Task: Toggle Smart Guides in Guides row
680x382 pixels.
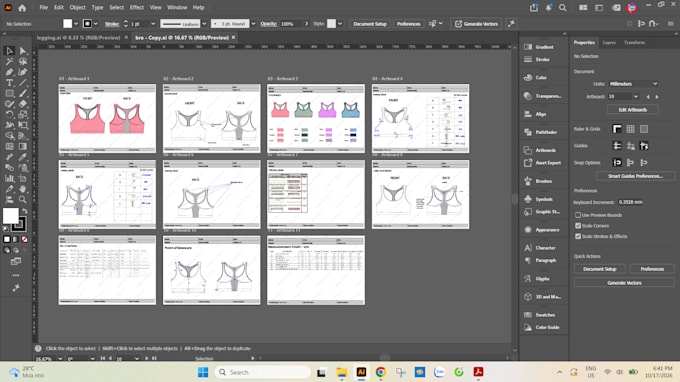Action: (x=644, y=146)
